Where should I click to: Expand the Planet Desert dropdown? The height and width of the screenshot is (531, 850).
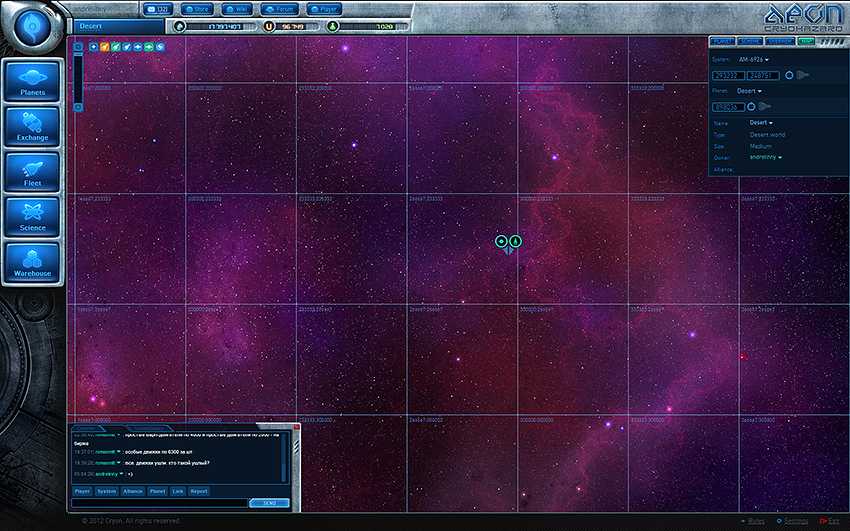[x=749, y=91]
